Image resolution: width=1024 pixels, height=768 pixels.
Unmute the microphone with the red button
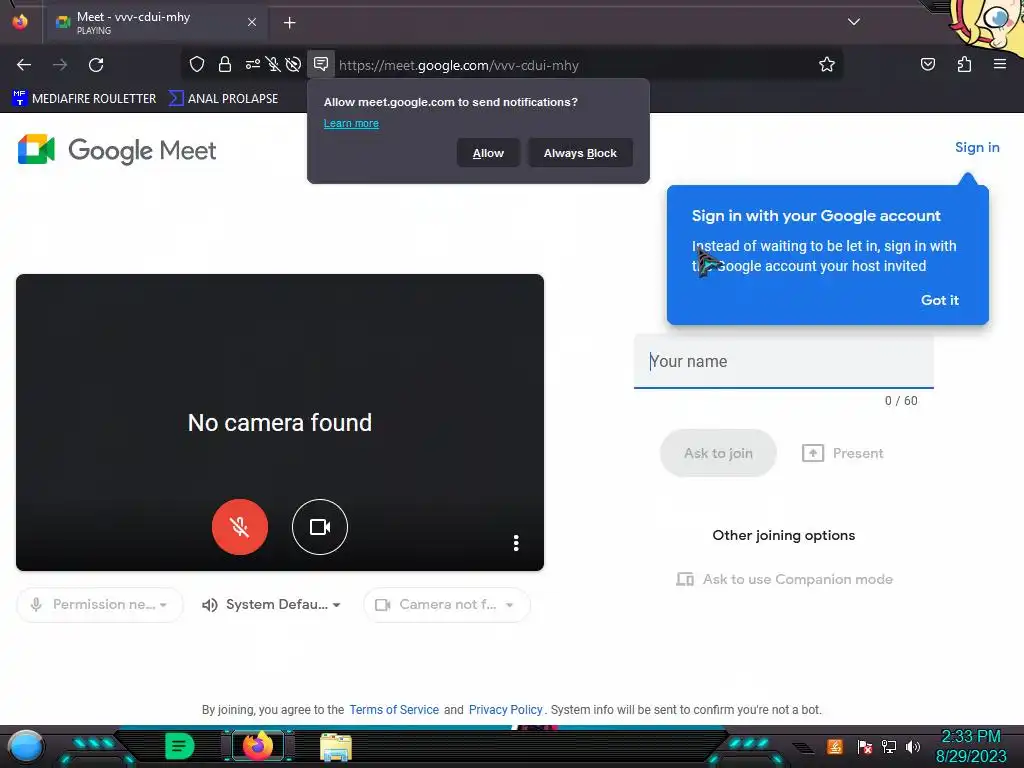coord(240,526)
